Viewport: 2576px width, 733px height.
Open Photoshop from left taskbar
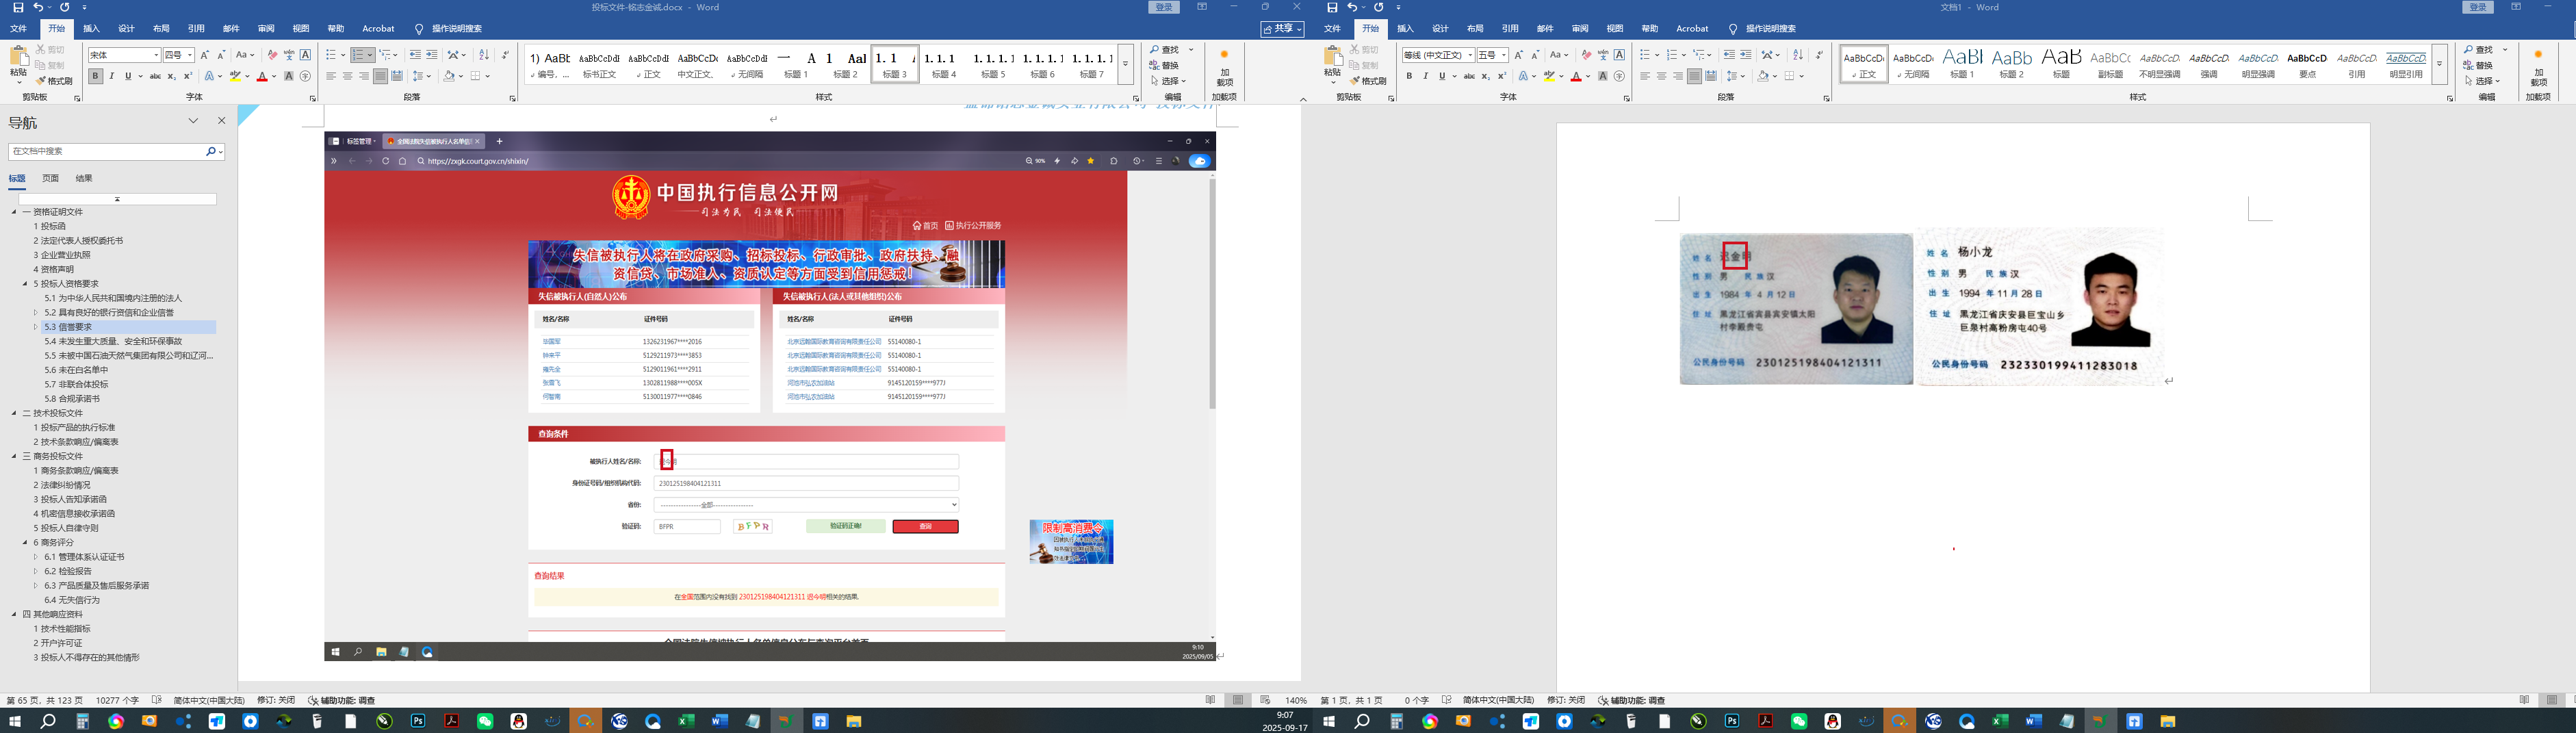[418, 721]
